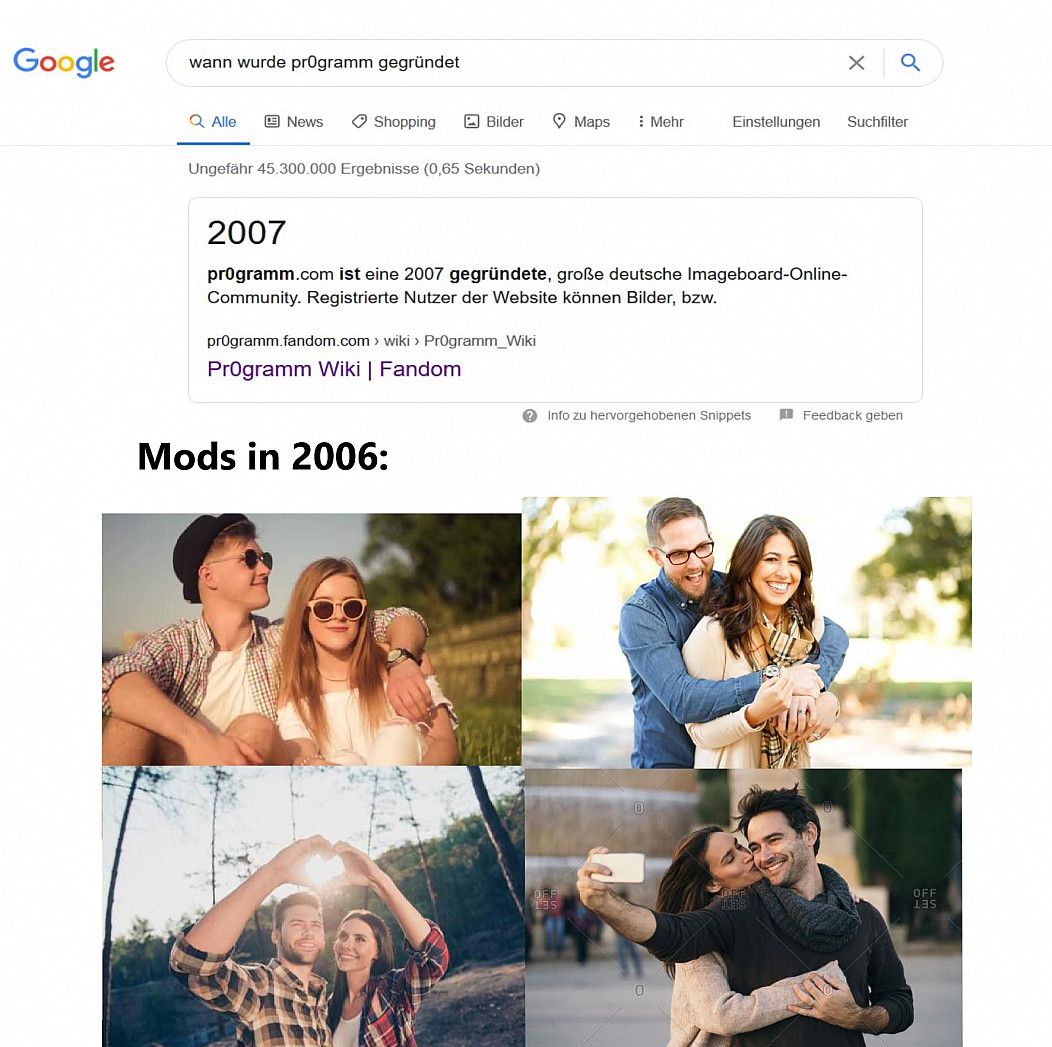
Task: Clear the search query with the X icon
Action: tap(856, 63)
